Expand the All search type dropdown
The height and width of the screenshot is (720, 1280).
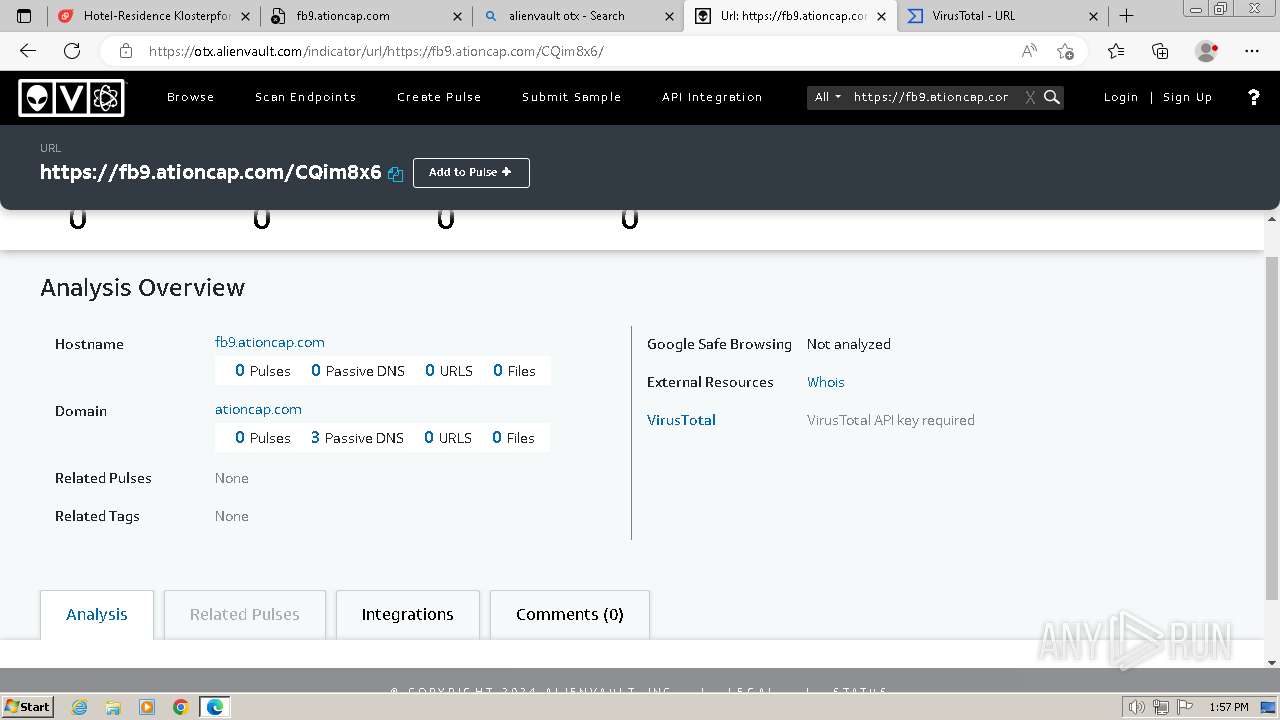(x=828, y=97)
